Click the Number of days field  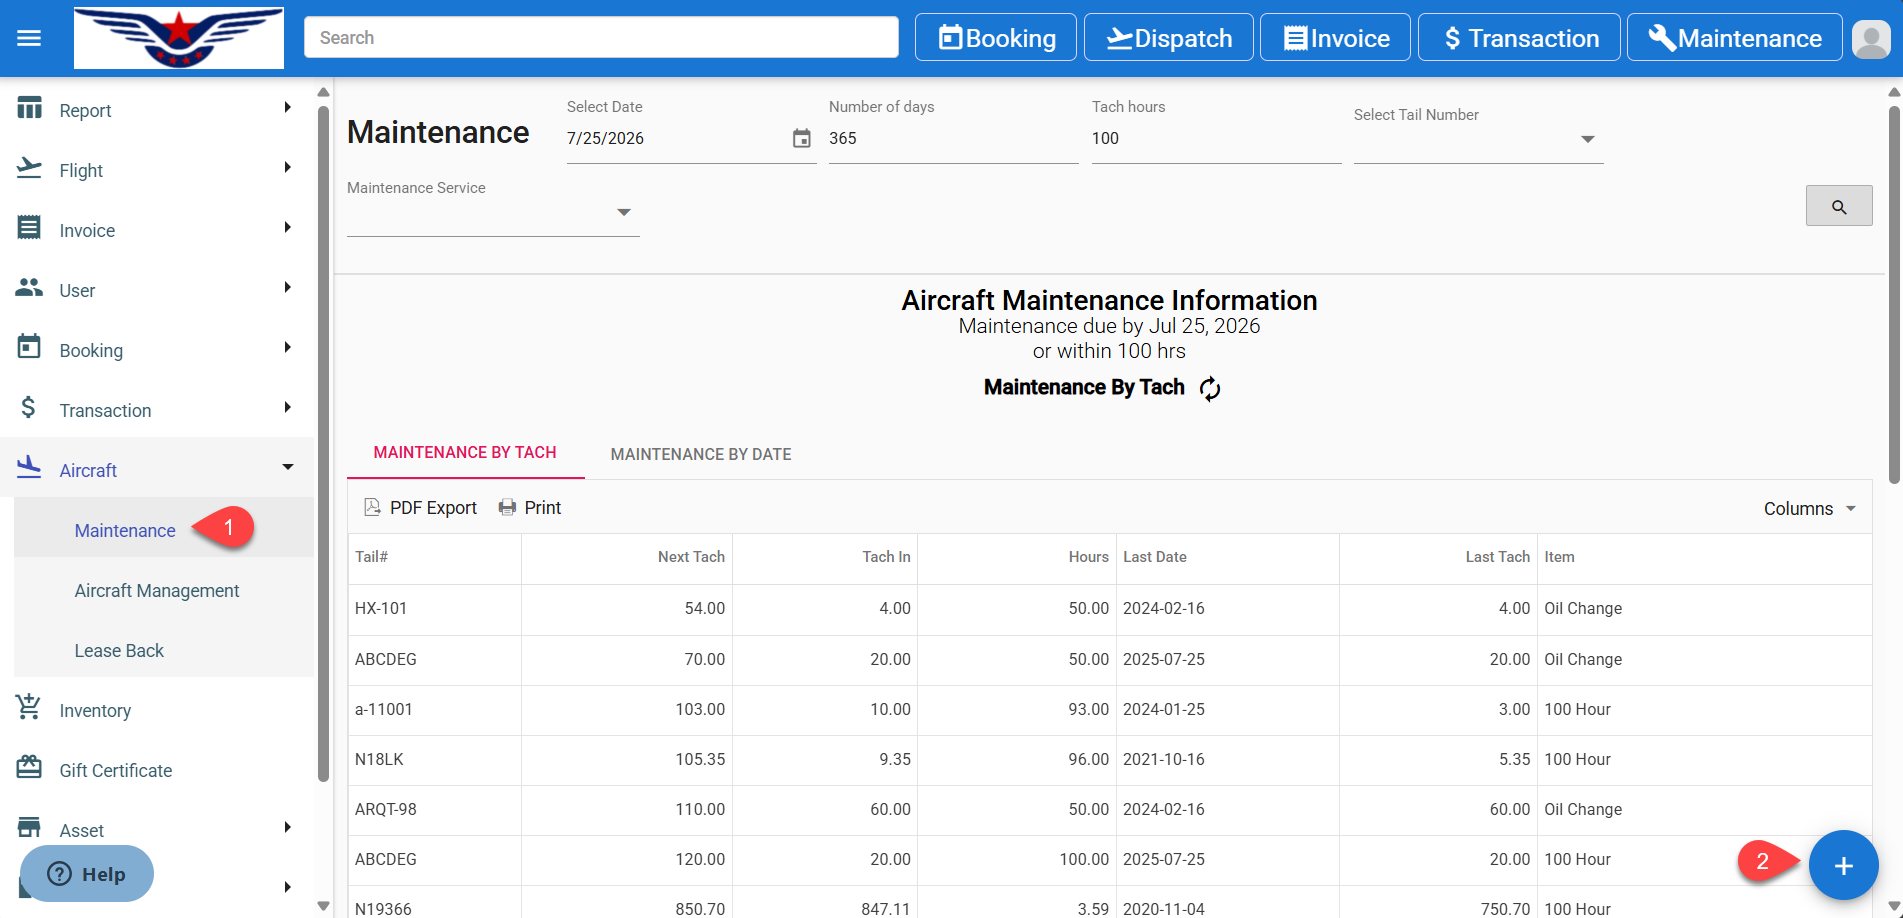coord(952,139)
